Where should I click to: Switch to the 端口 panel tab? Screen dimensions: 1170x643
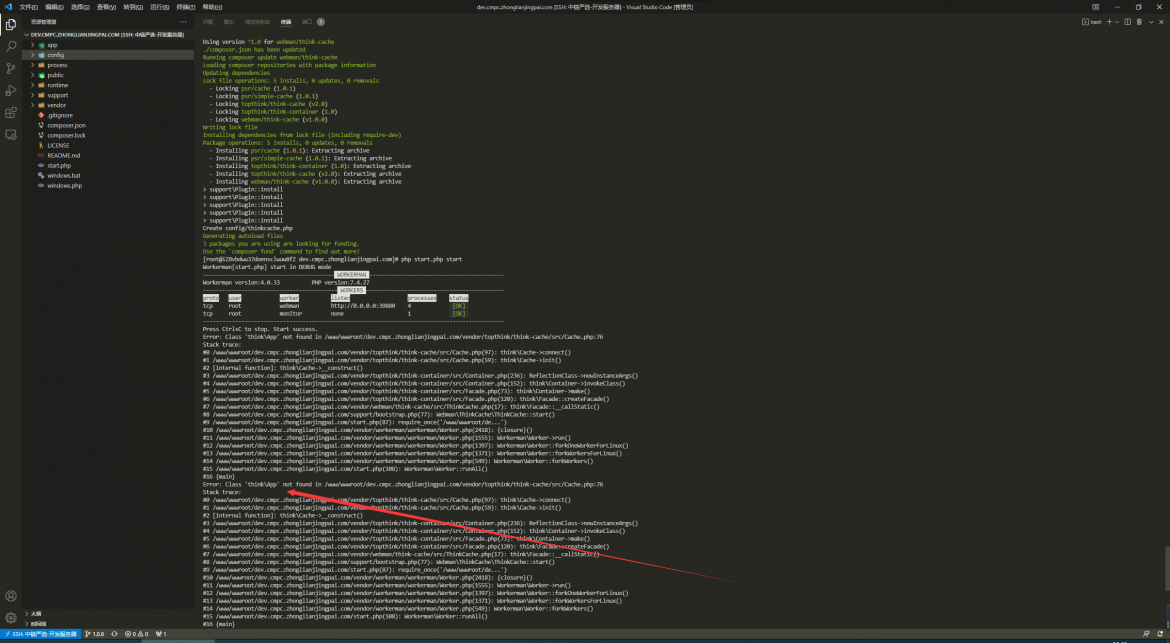[313, 22]
